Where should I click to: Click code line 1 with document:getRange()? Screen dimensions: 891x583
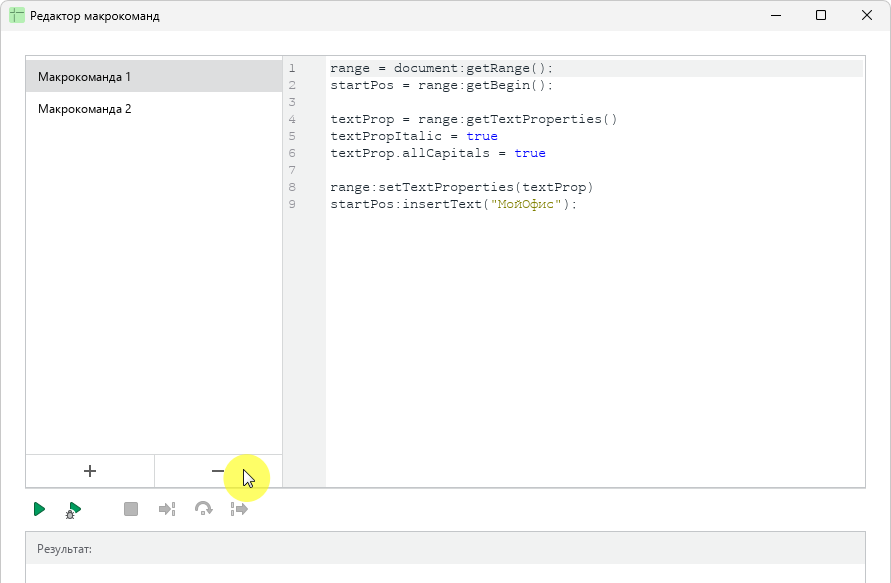coord(442,68)
